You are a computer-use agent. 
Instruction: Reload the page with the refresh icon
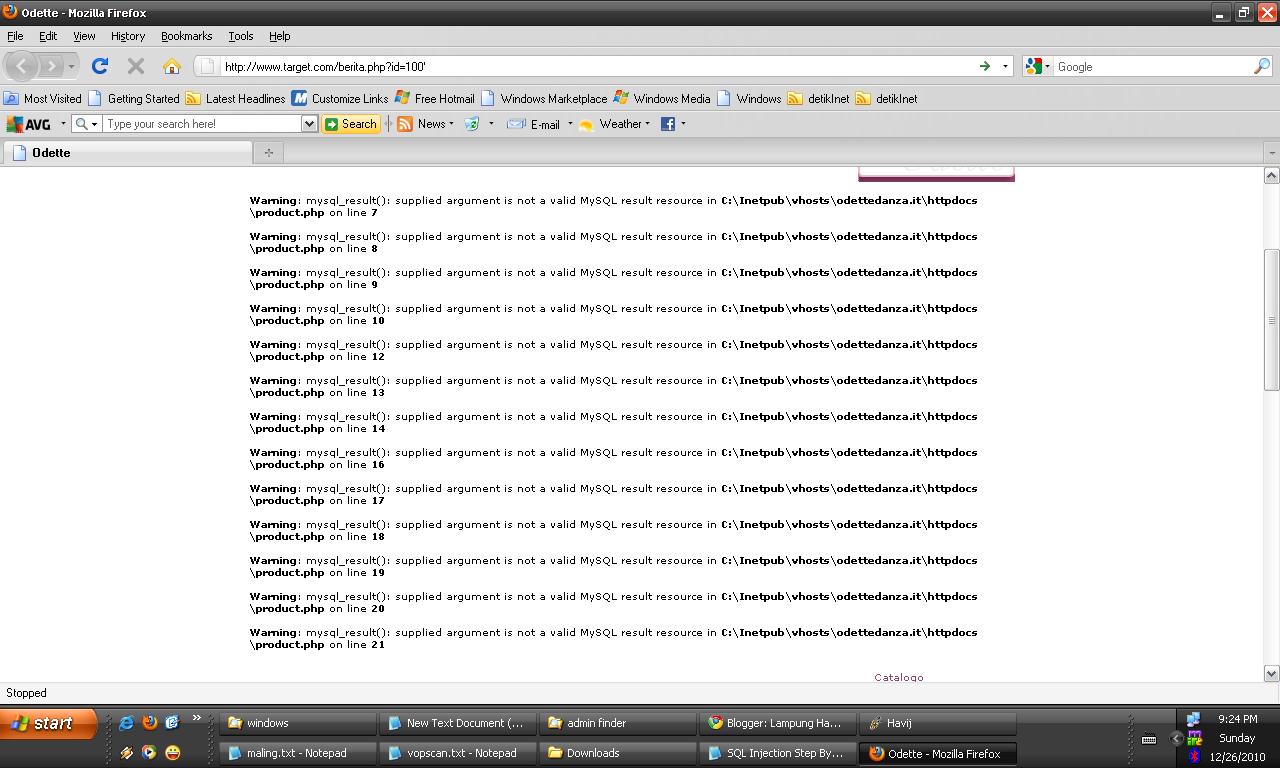100,66
